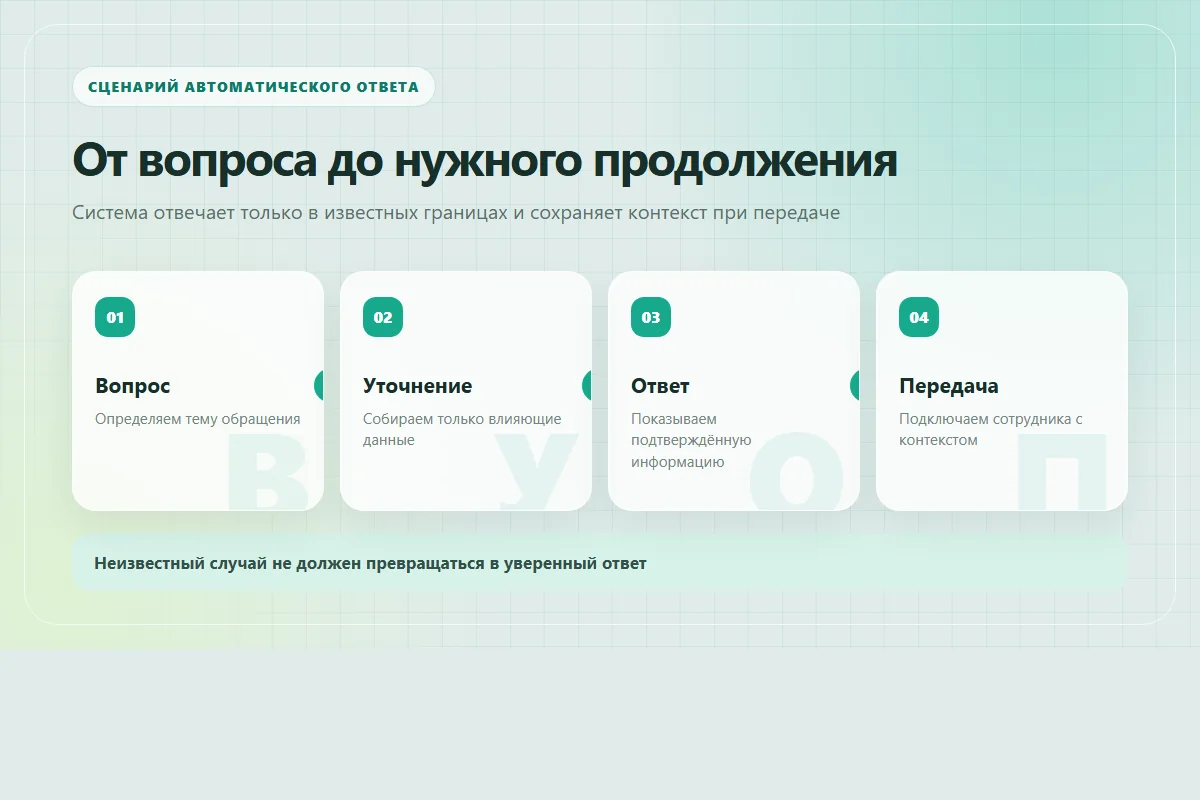
Task: Select the 'Уточнение' card heading
Action: (x=417, y=386)
